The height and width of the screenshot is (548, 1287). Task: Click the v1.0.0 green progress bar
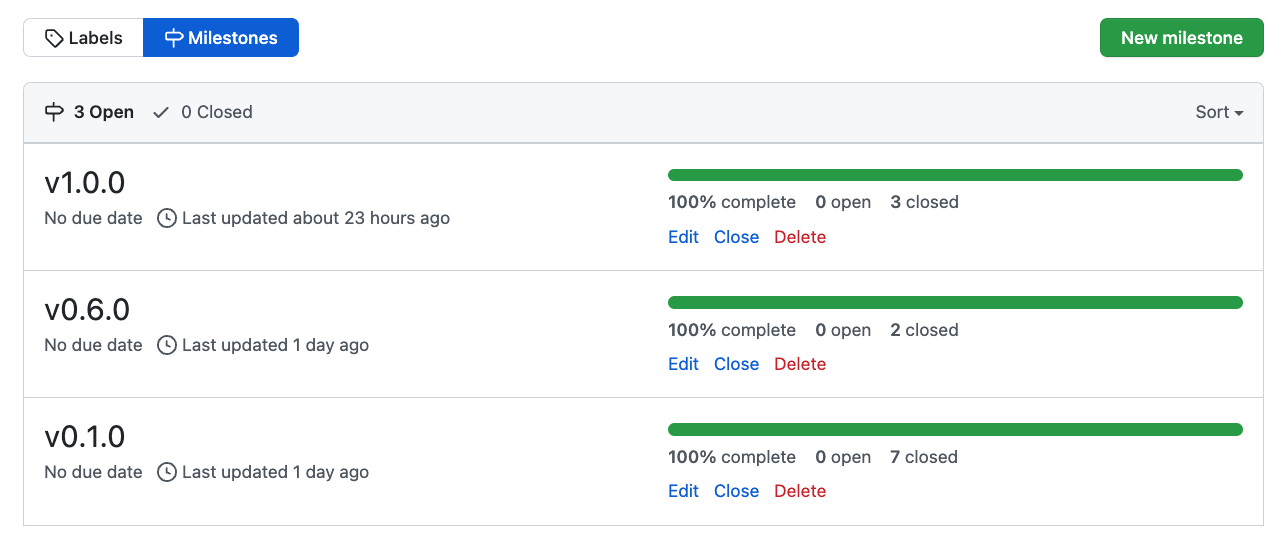tap(955, 175)
